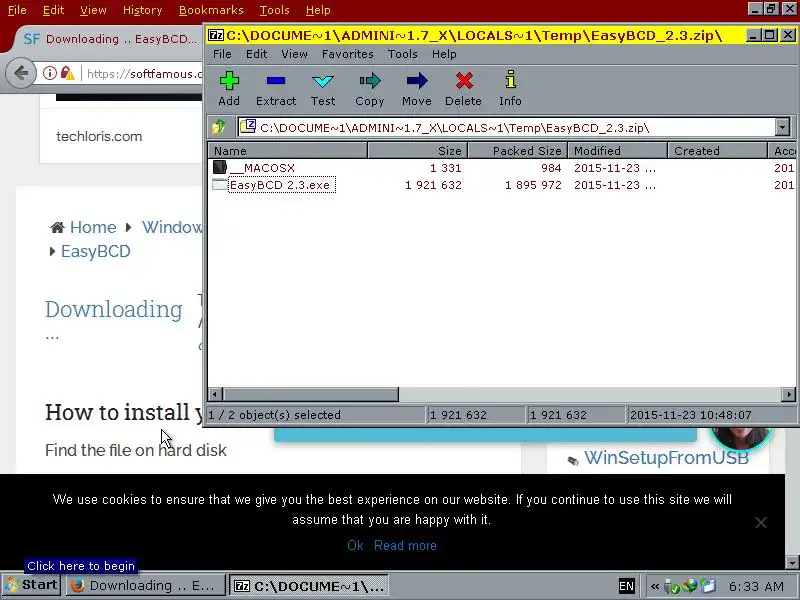Screen dimensions: 800x600
Task: Click the Windows Start button
Action: [32, 585]
